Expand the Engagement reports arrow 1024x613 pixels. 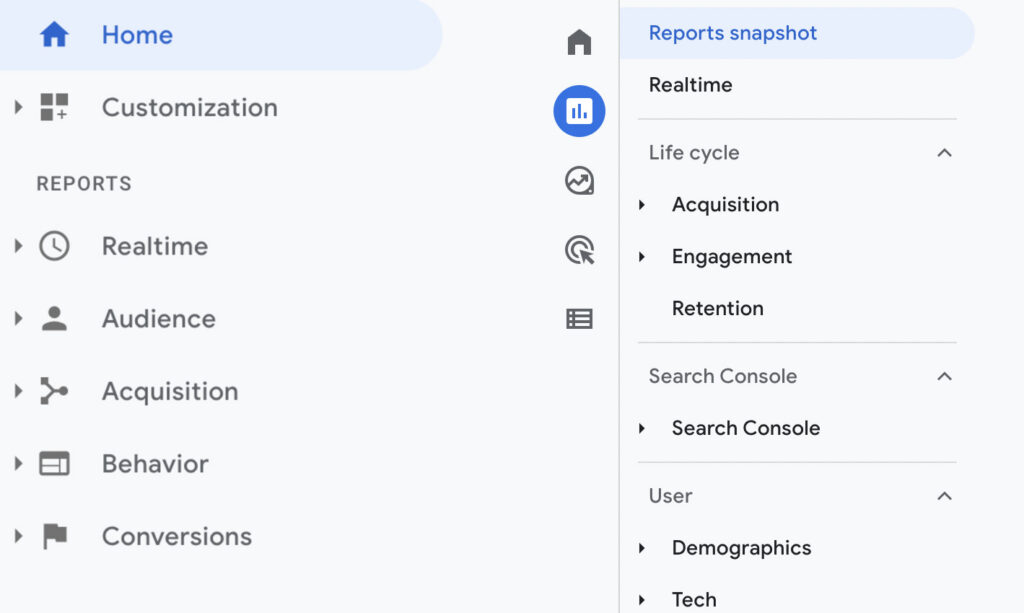click(x=642, y=257)
